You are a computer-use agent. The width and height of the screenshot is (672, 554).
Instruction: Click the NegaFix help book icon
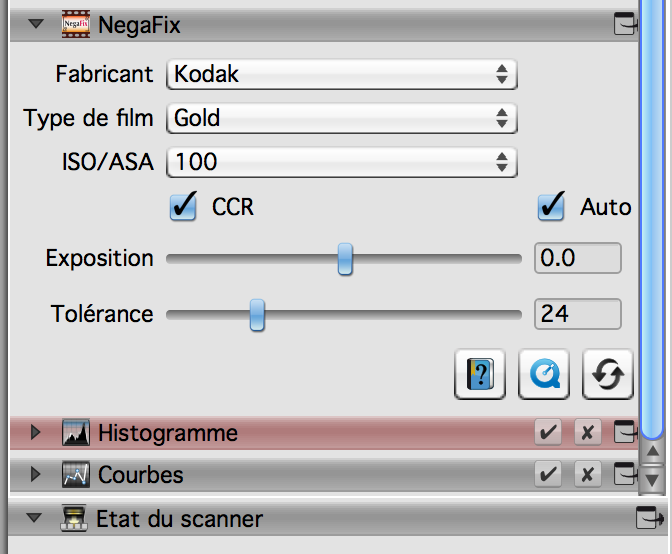(481, 374)
